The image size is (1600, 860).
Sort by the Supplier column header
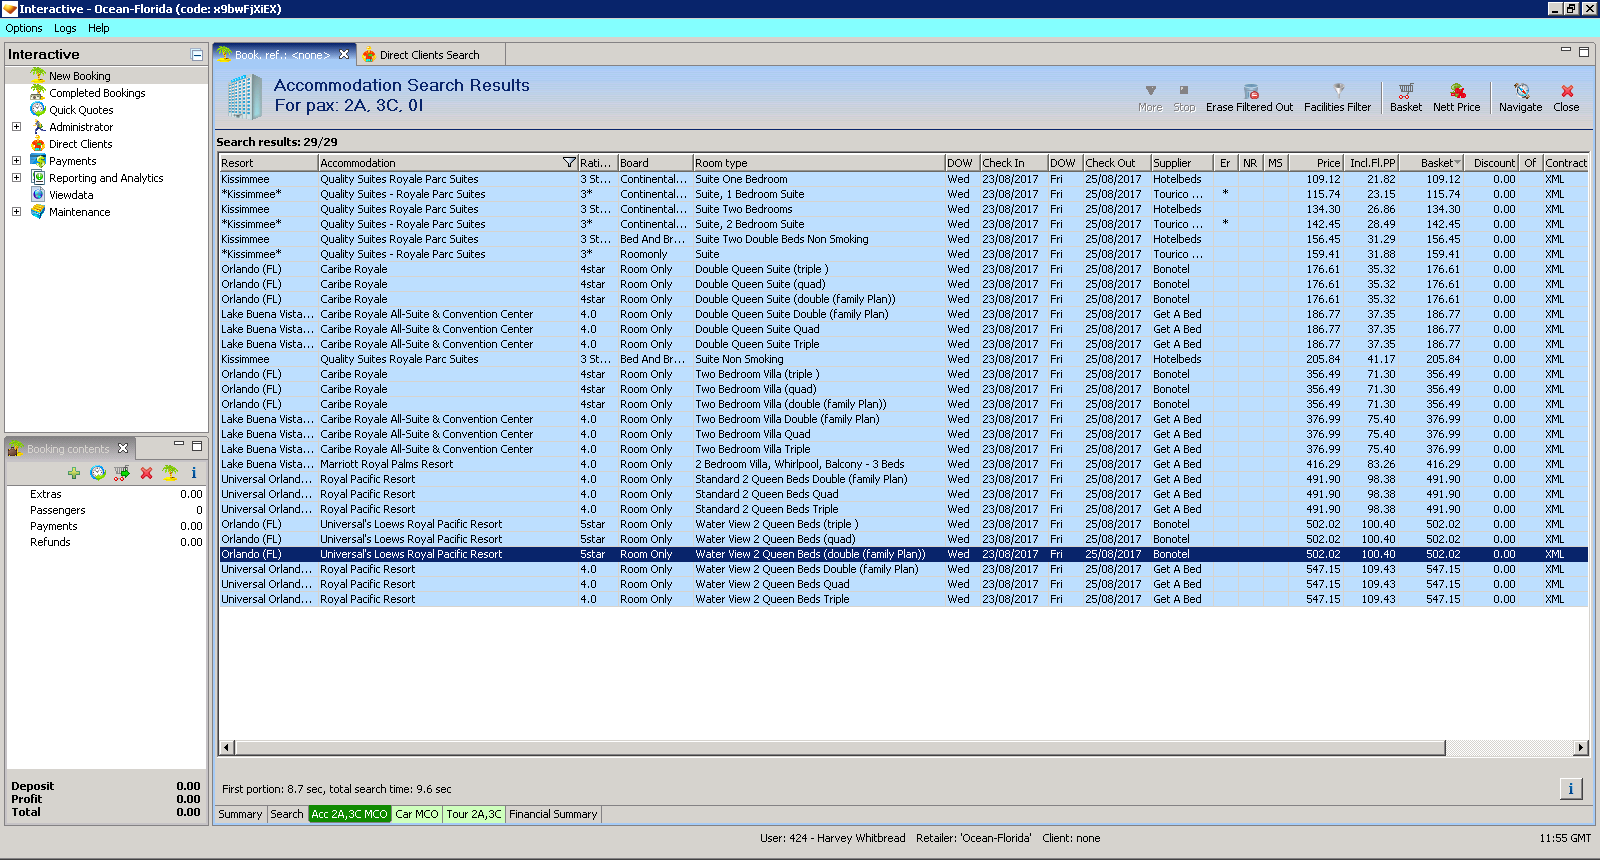pos(1181,163)
